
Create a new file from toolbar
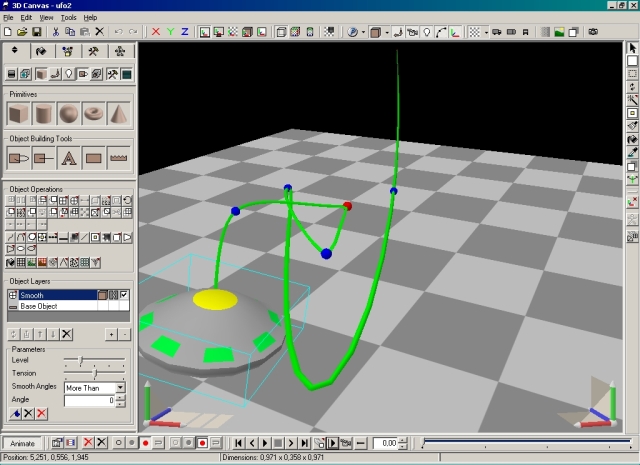tap(8, 32)
